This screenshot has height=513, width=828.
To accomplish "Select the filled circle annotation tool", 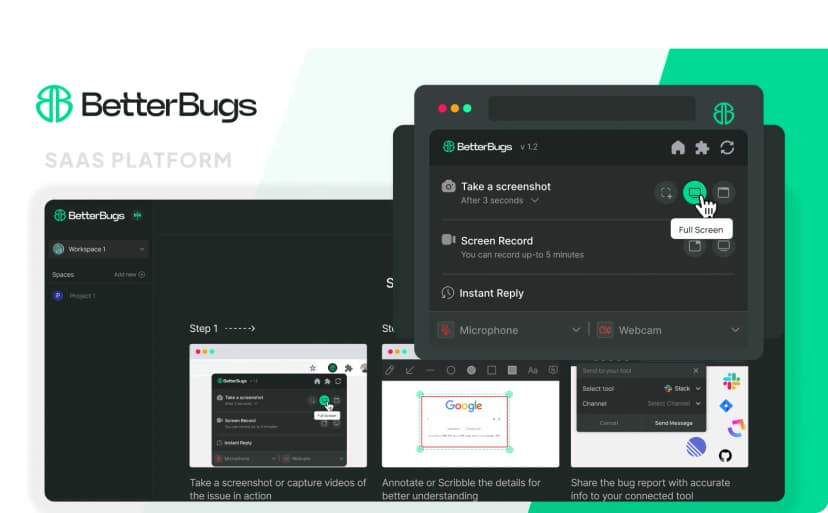I will [471, 370].
